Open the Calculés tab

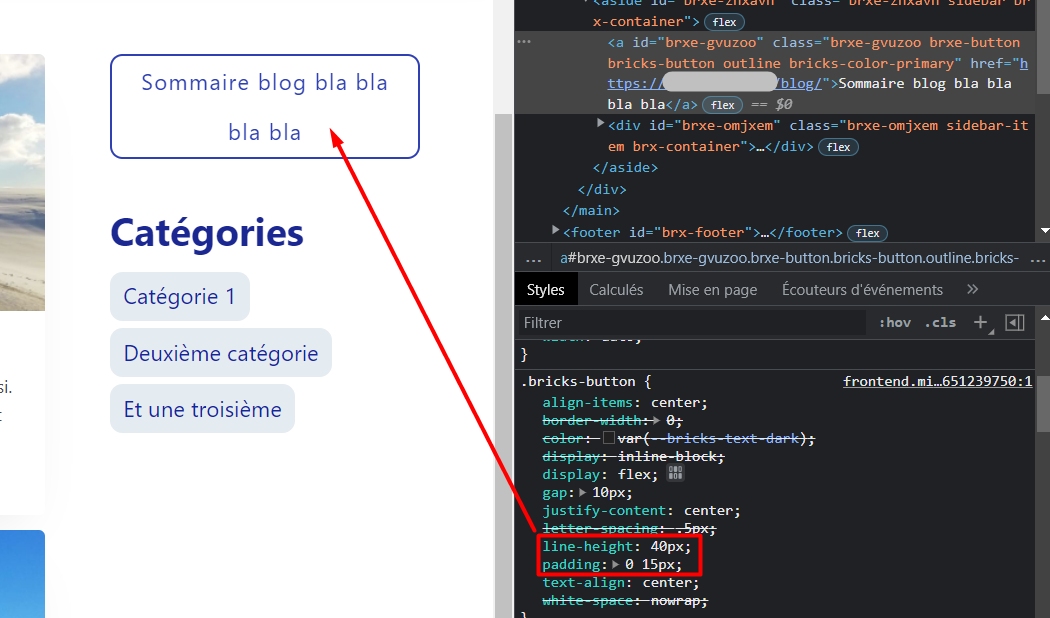(x=616, y=289)
